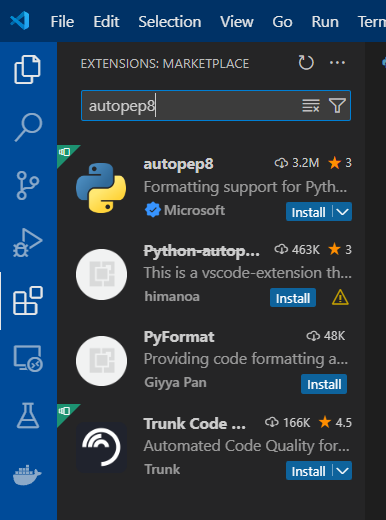Select the Python-autop... extension title
The image size is (386, 520).
pos(202,251)
